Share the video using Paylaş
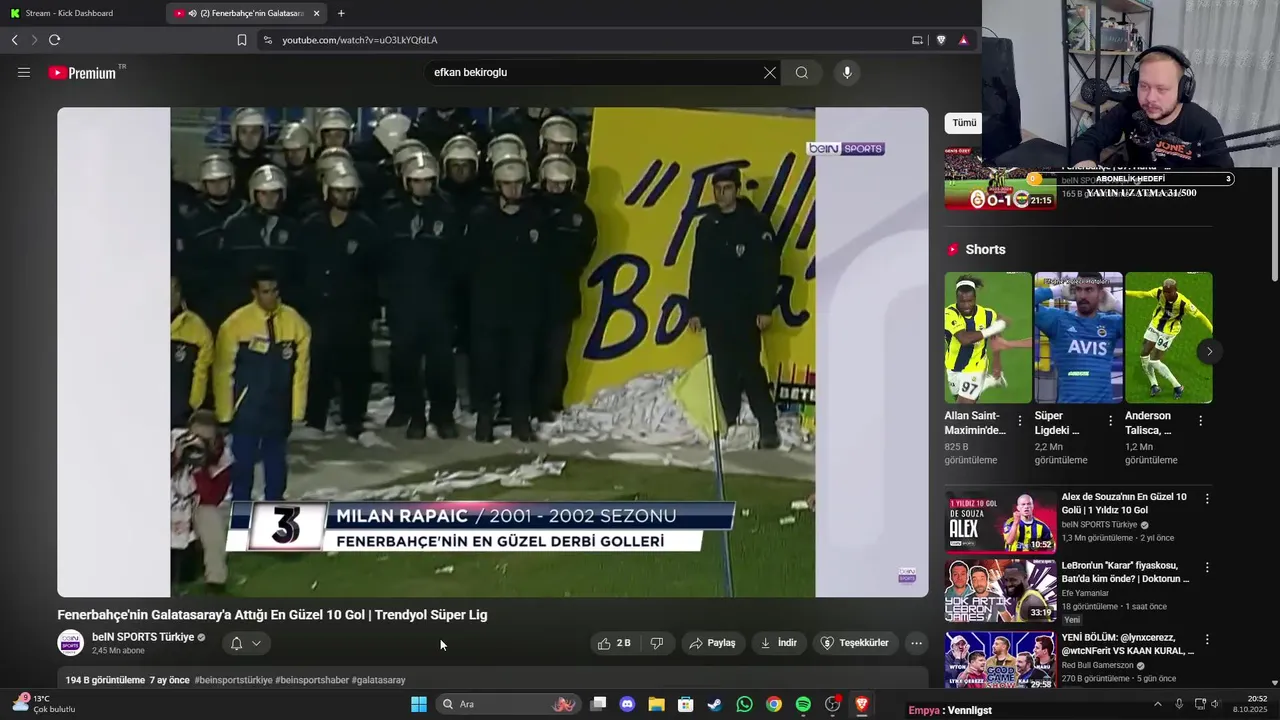1280x720 pixels. 712,643
